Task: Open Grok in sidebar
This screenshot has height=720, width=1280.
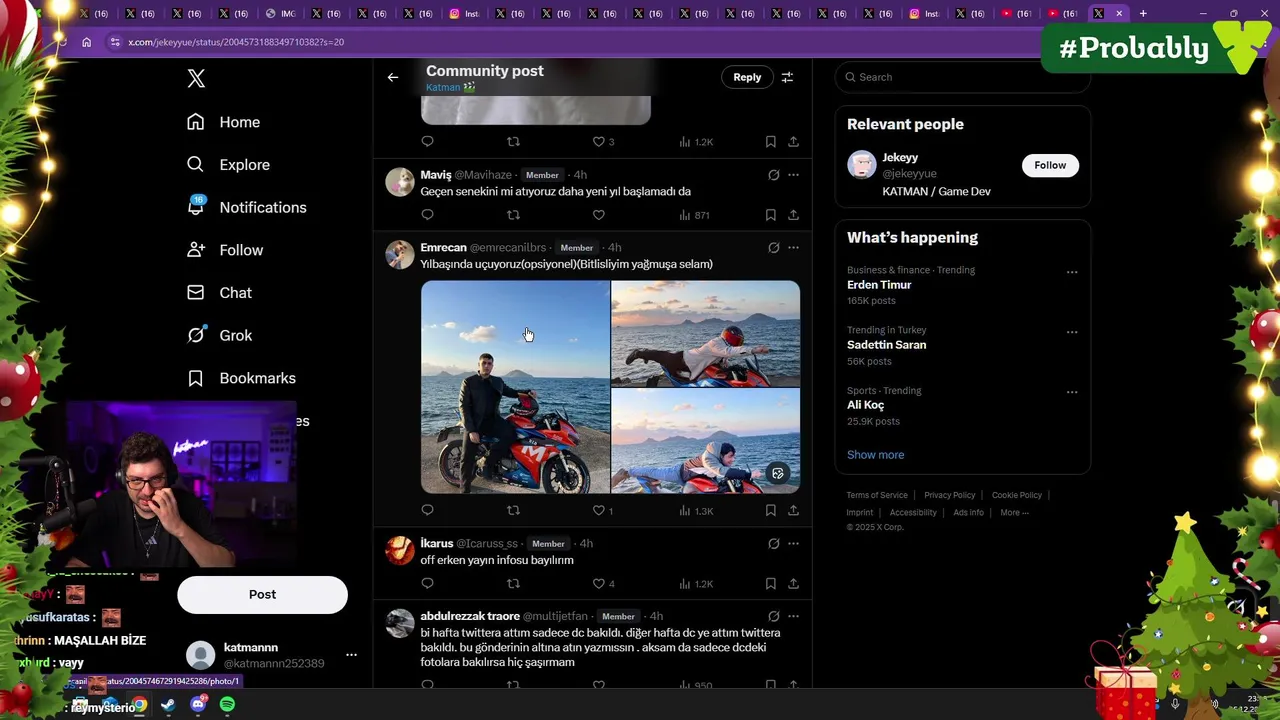Action: pos(220,336)
